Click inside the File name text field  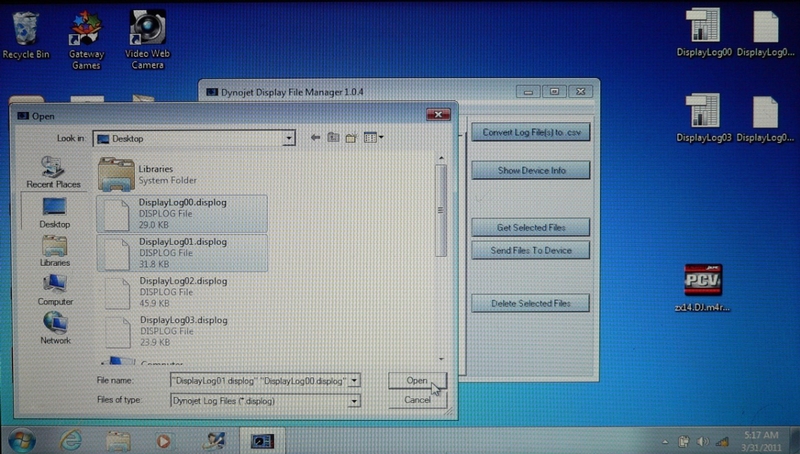coord(260,381)
